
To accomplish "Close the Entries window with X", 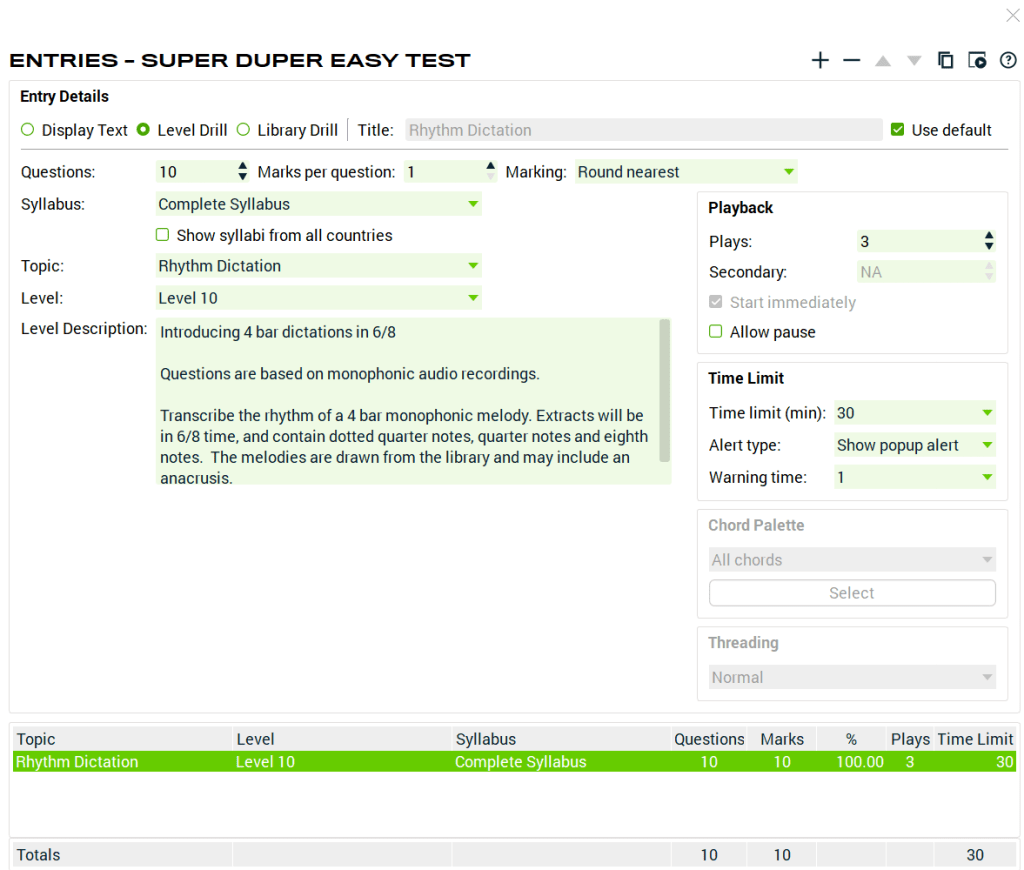I will coord(1012,15).
